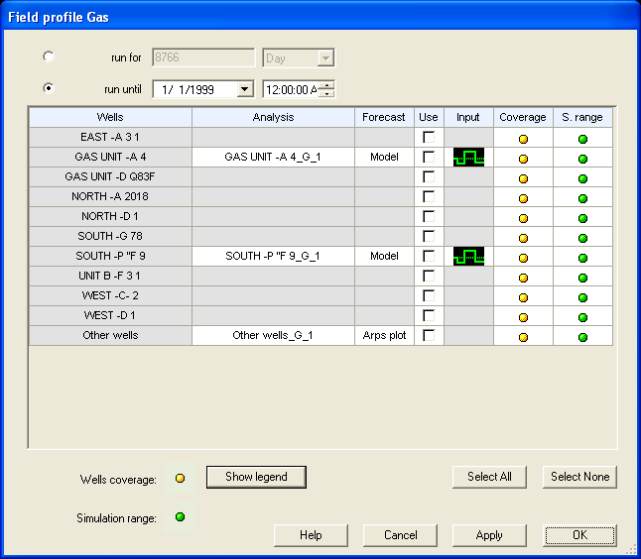Click the Select All button

pos(489,477)
